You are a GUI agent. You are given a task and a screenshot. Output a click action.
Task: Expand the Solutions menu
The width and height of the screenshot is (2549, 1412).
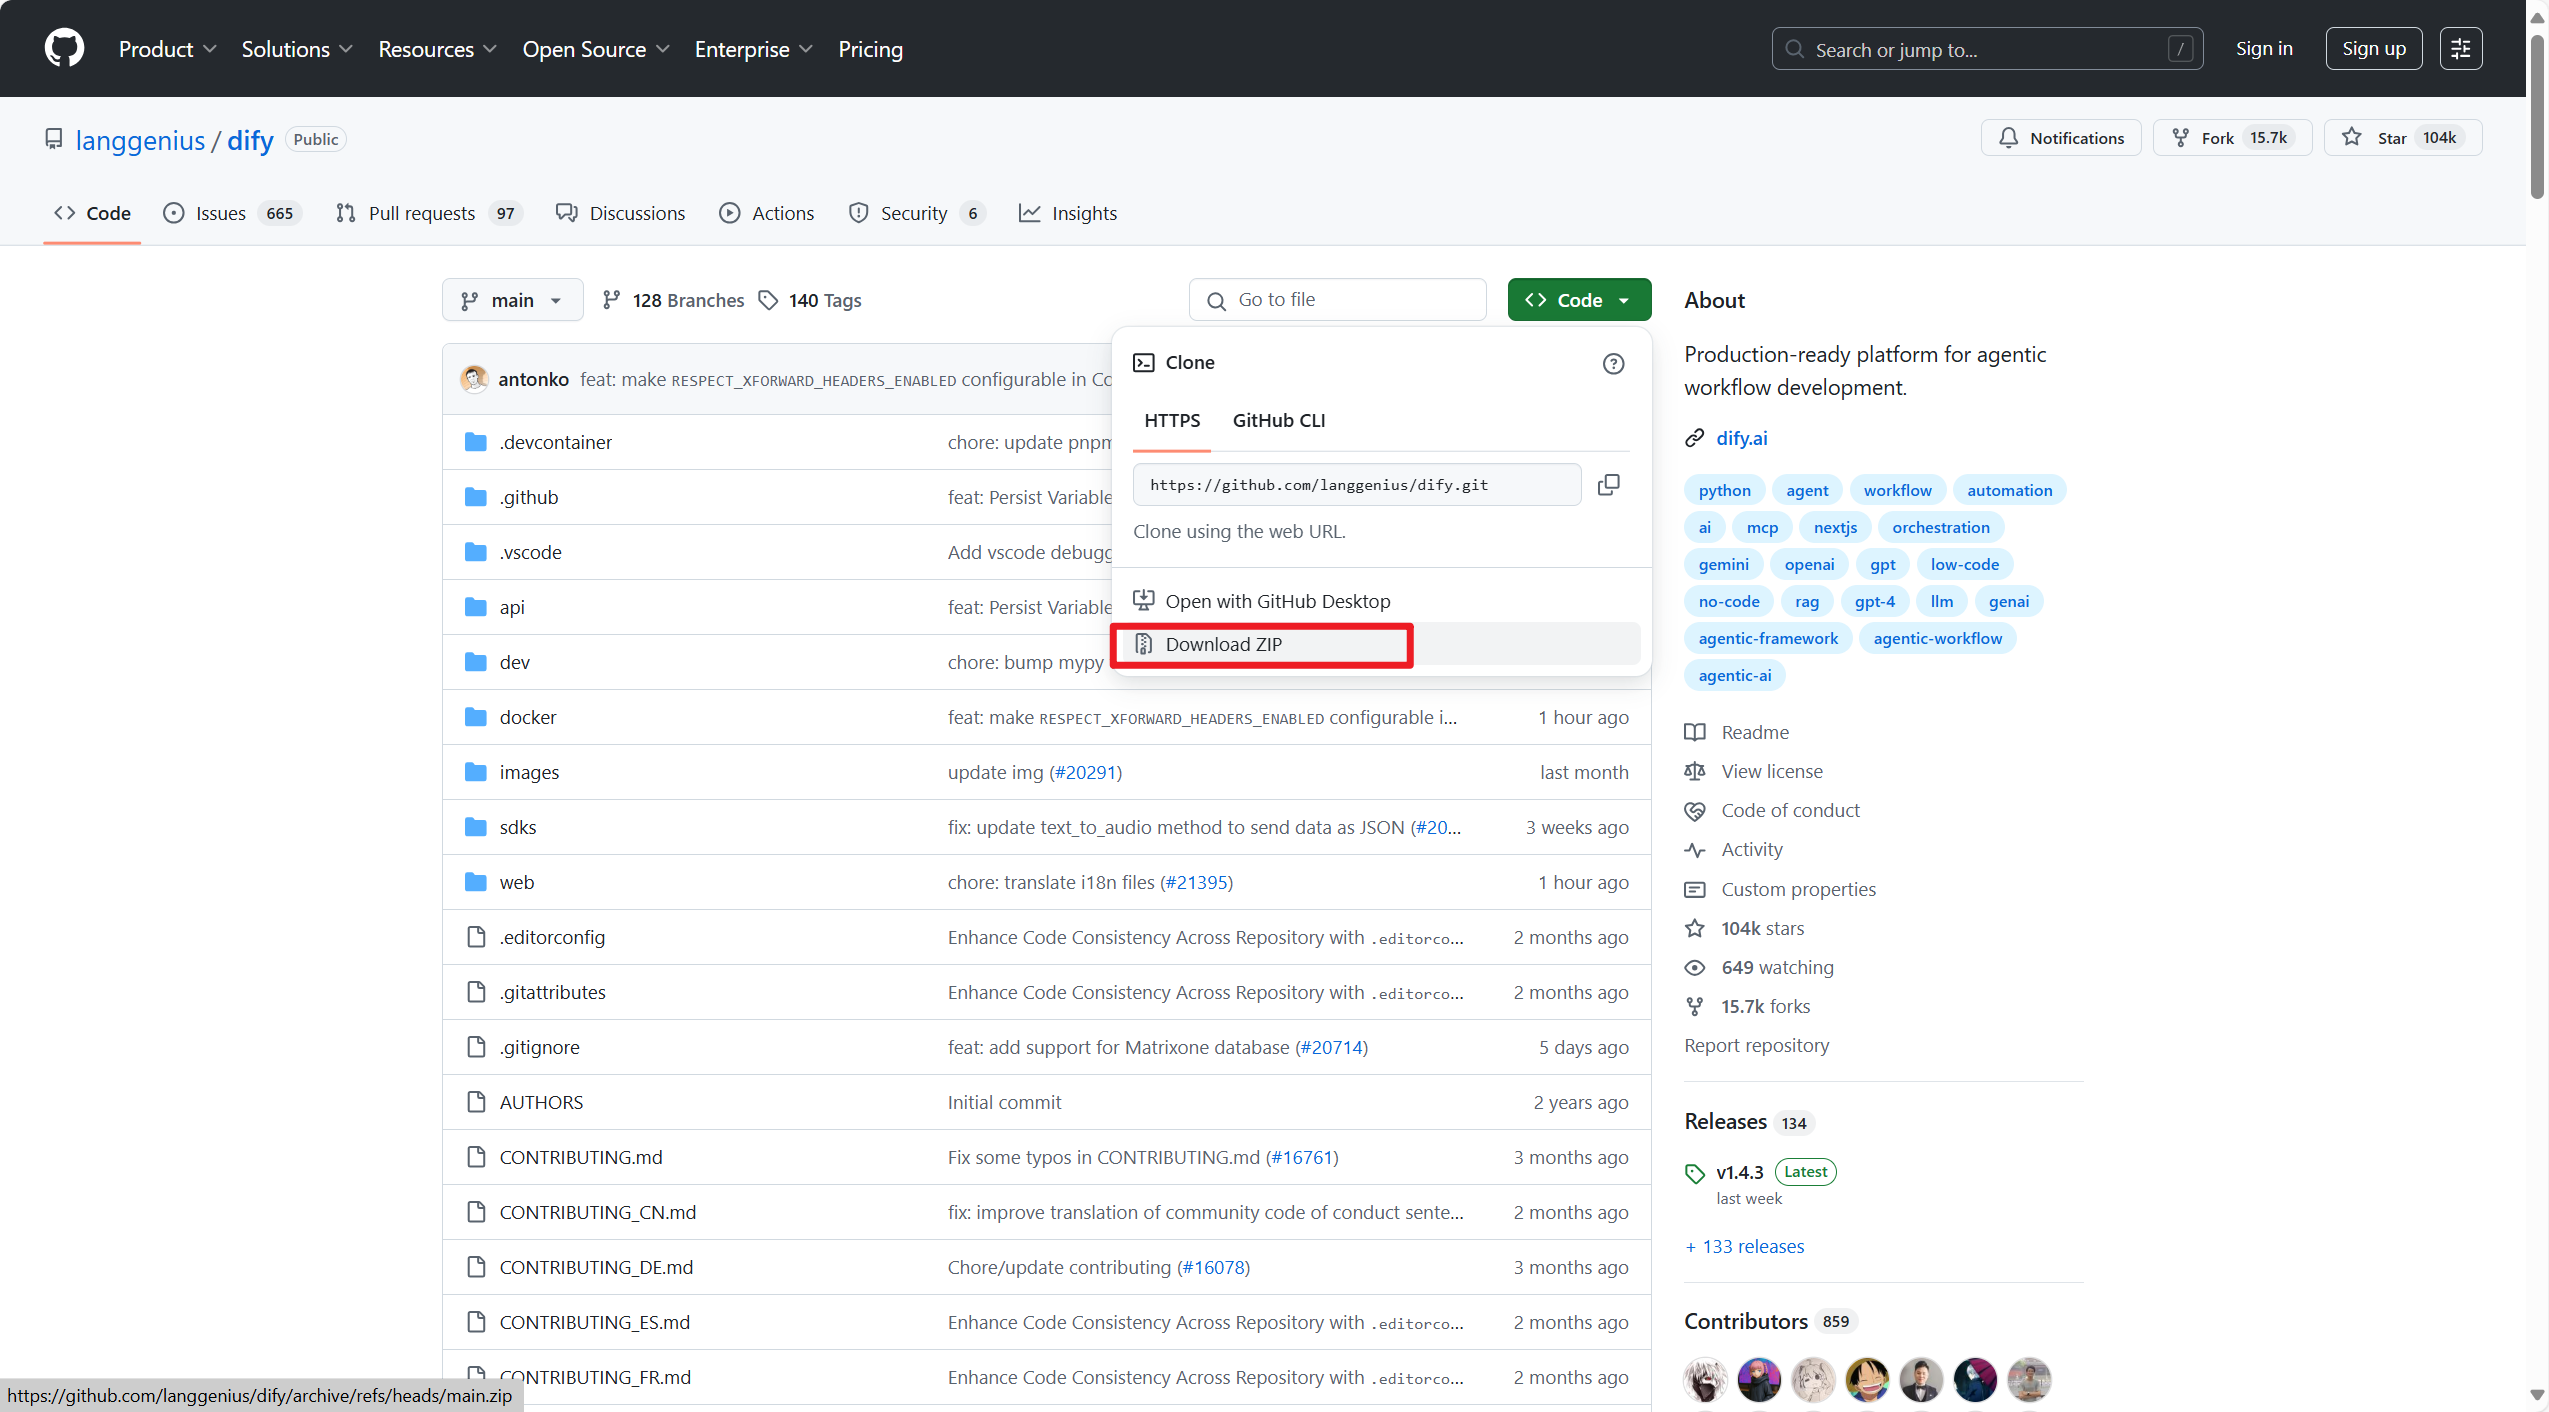[297, 49]
